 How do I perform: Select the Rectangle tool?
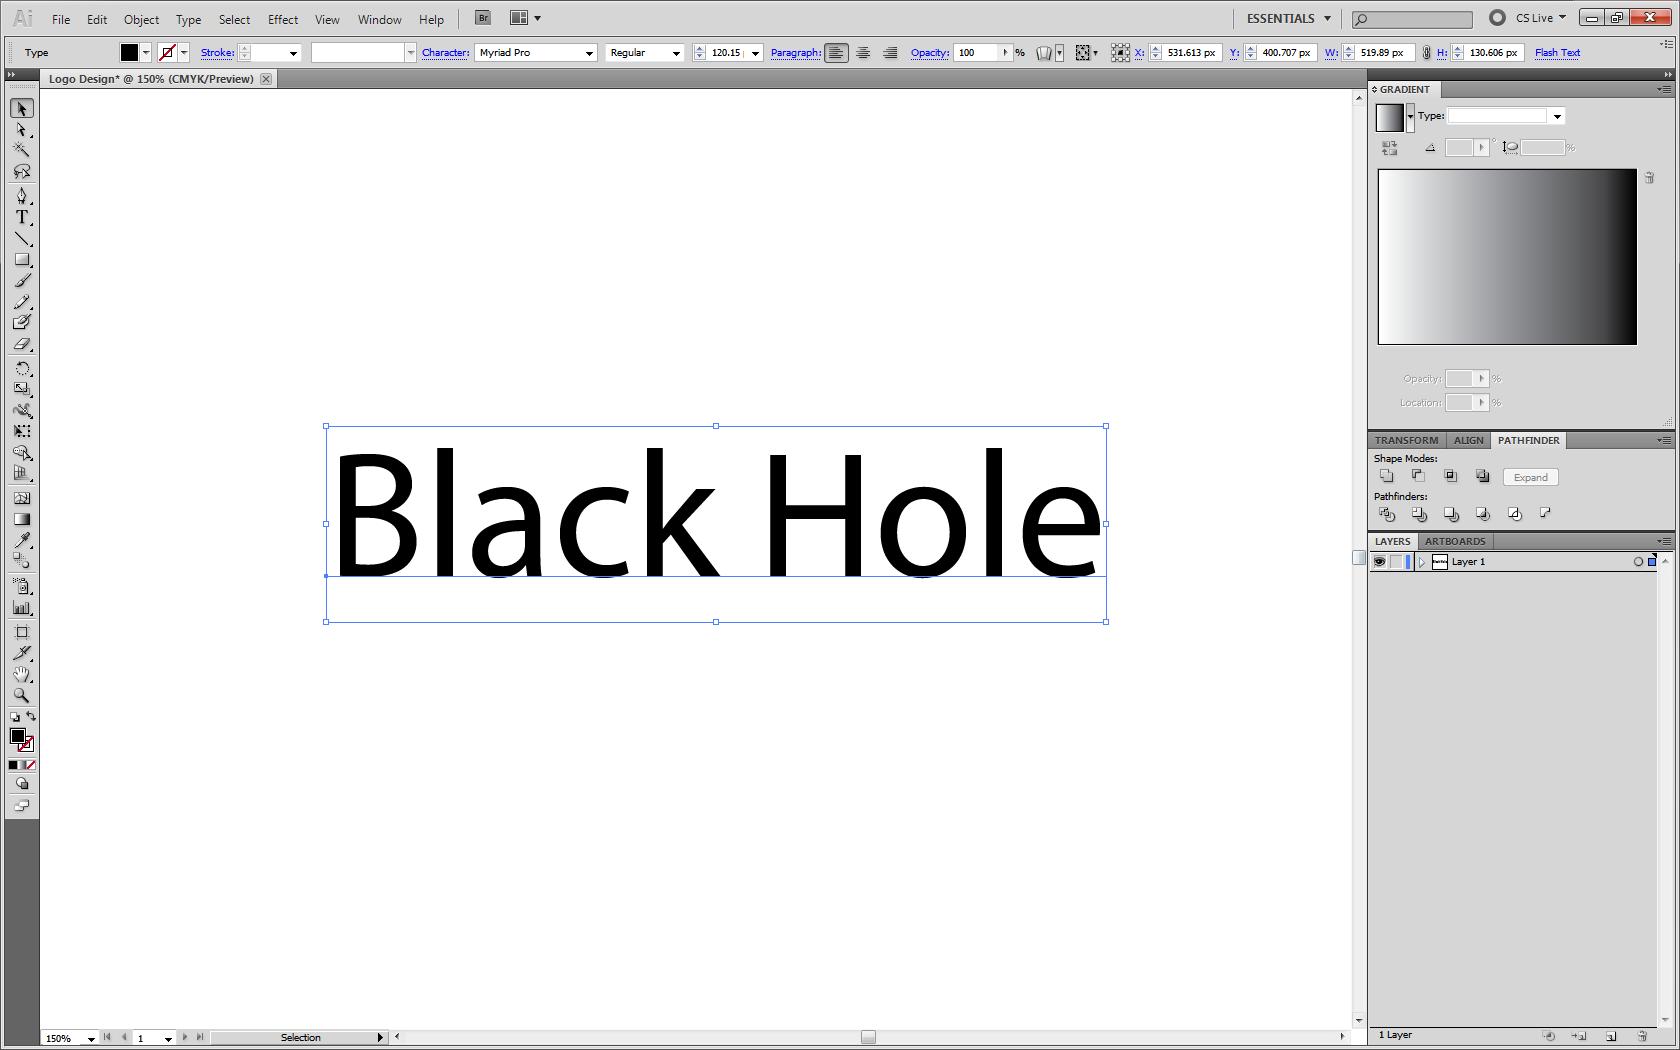(x=22, y=260)
